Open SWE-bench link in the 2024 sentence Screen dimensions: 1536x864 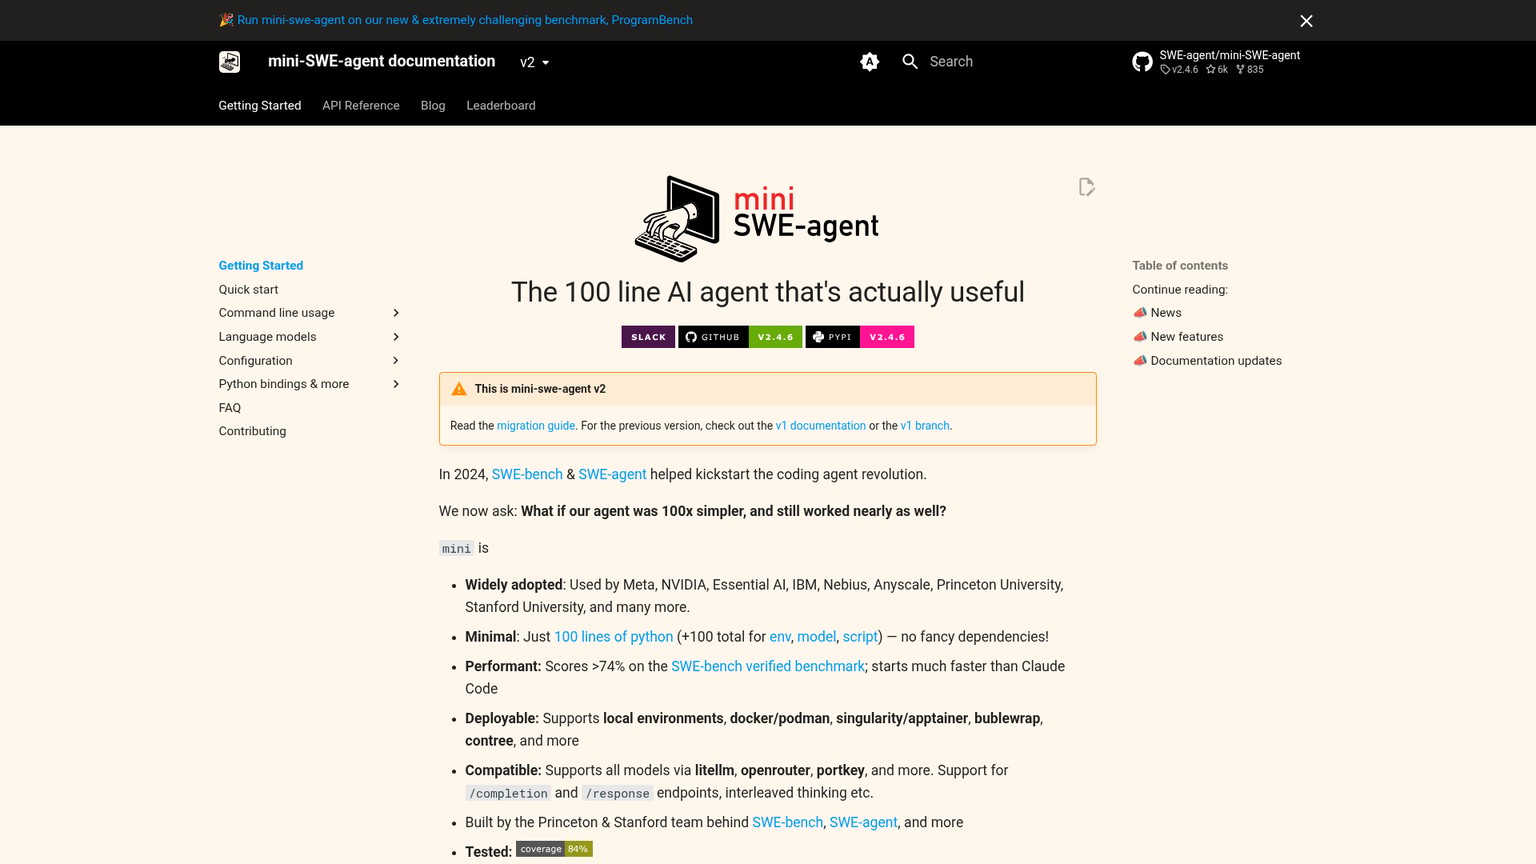tap(527, 474)
